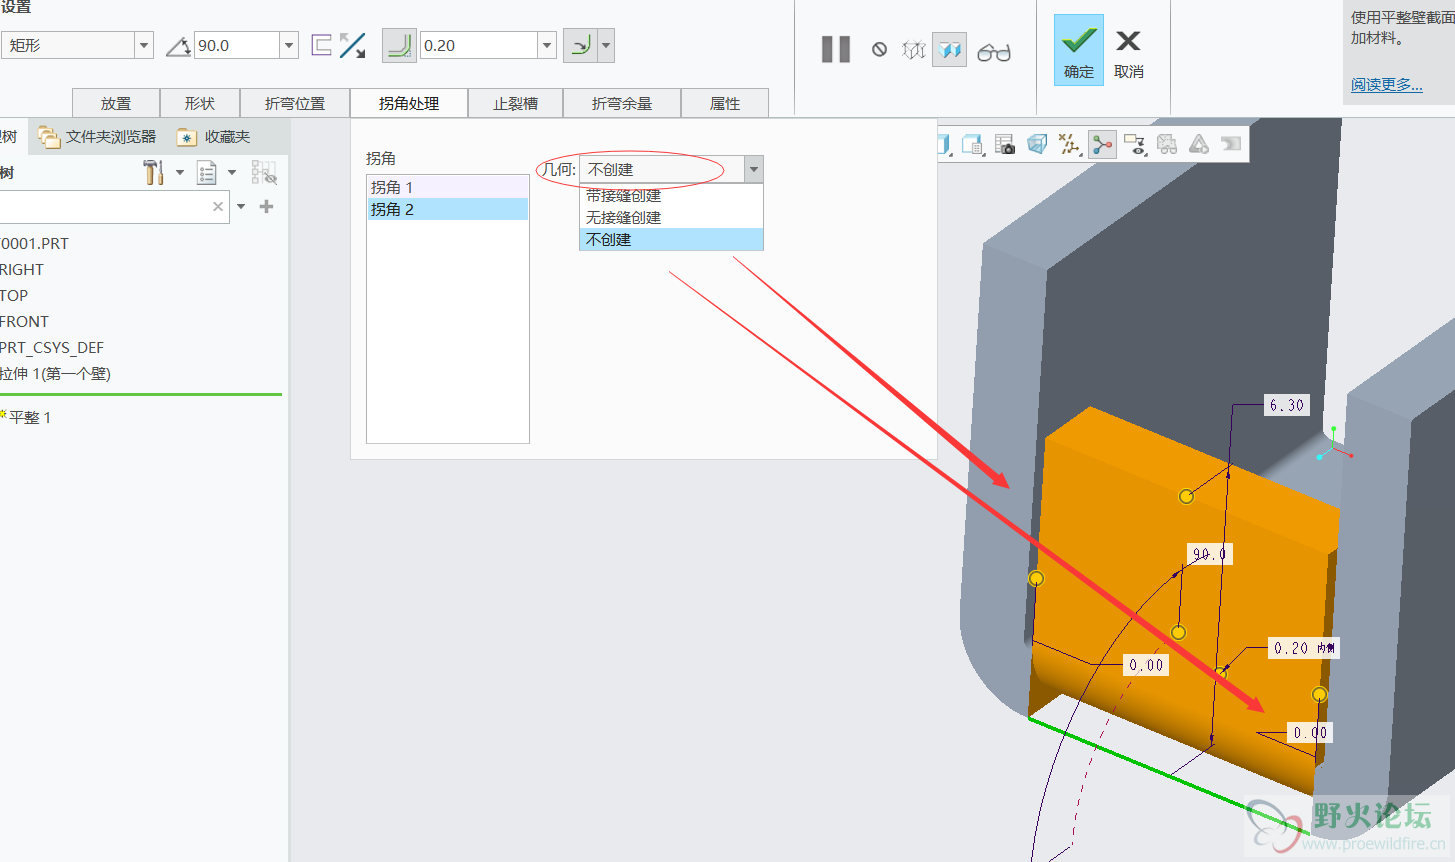
Task: Expand the 0.20 radius dropdown arrow
Action: pyautogui.click(x=547, y=45)
